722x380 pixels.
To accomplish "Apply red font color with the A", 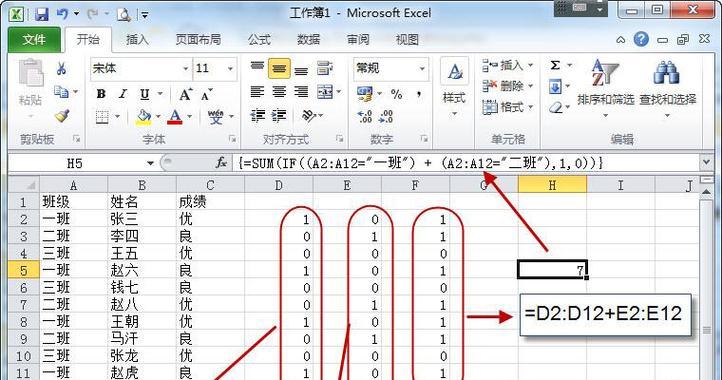I will pyautogui.click(x=175, y=117).
